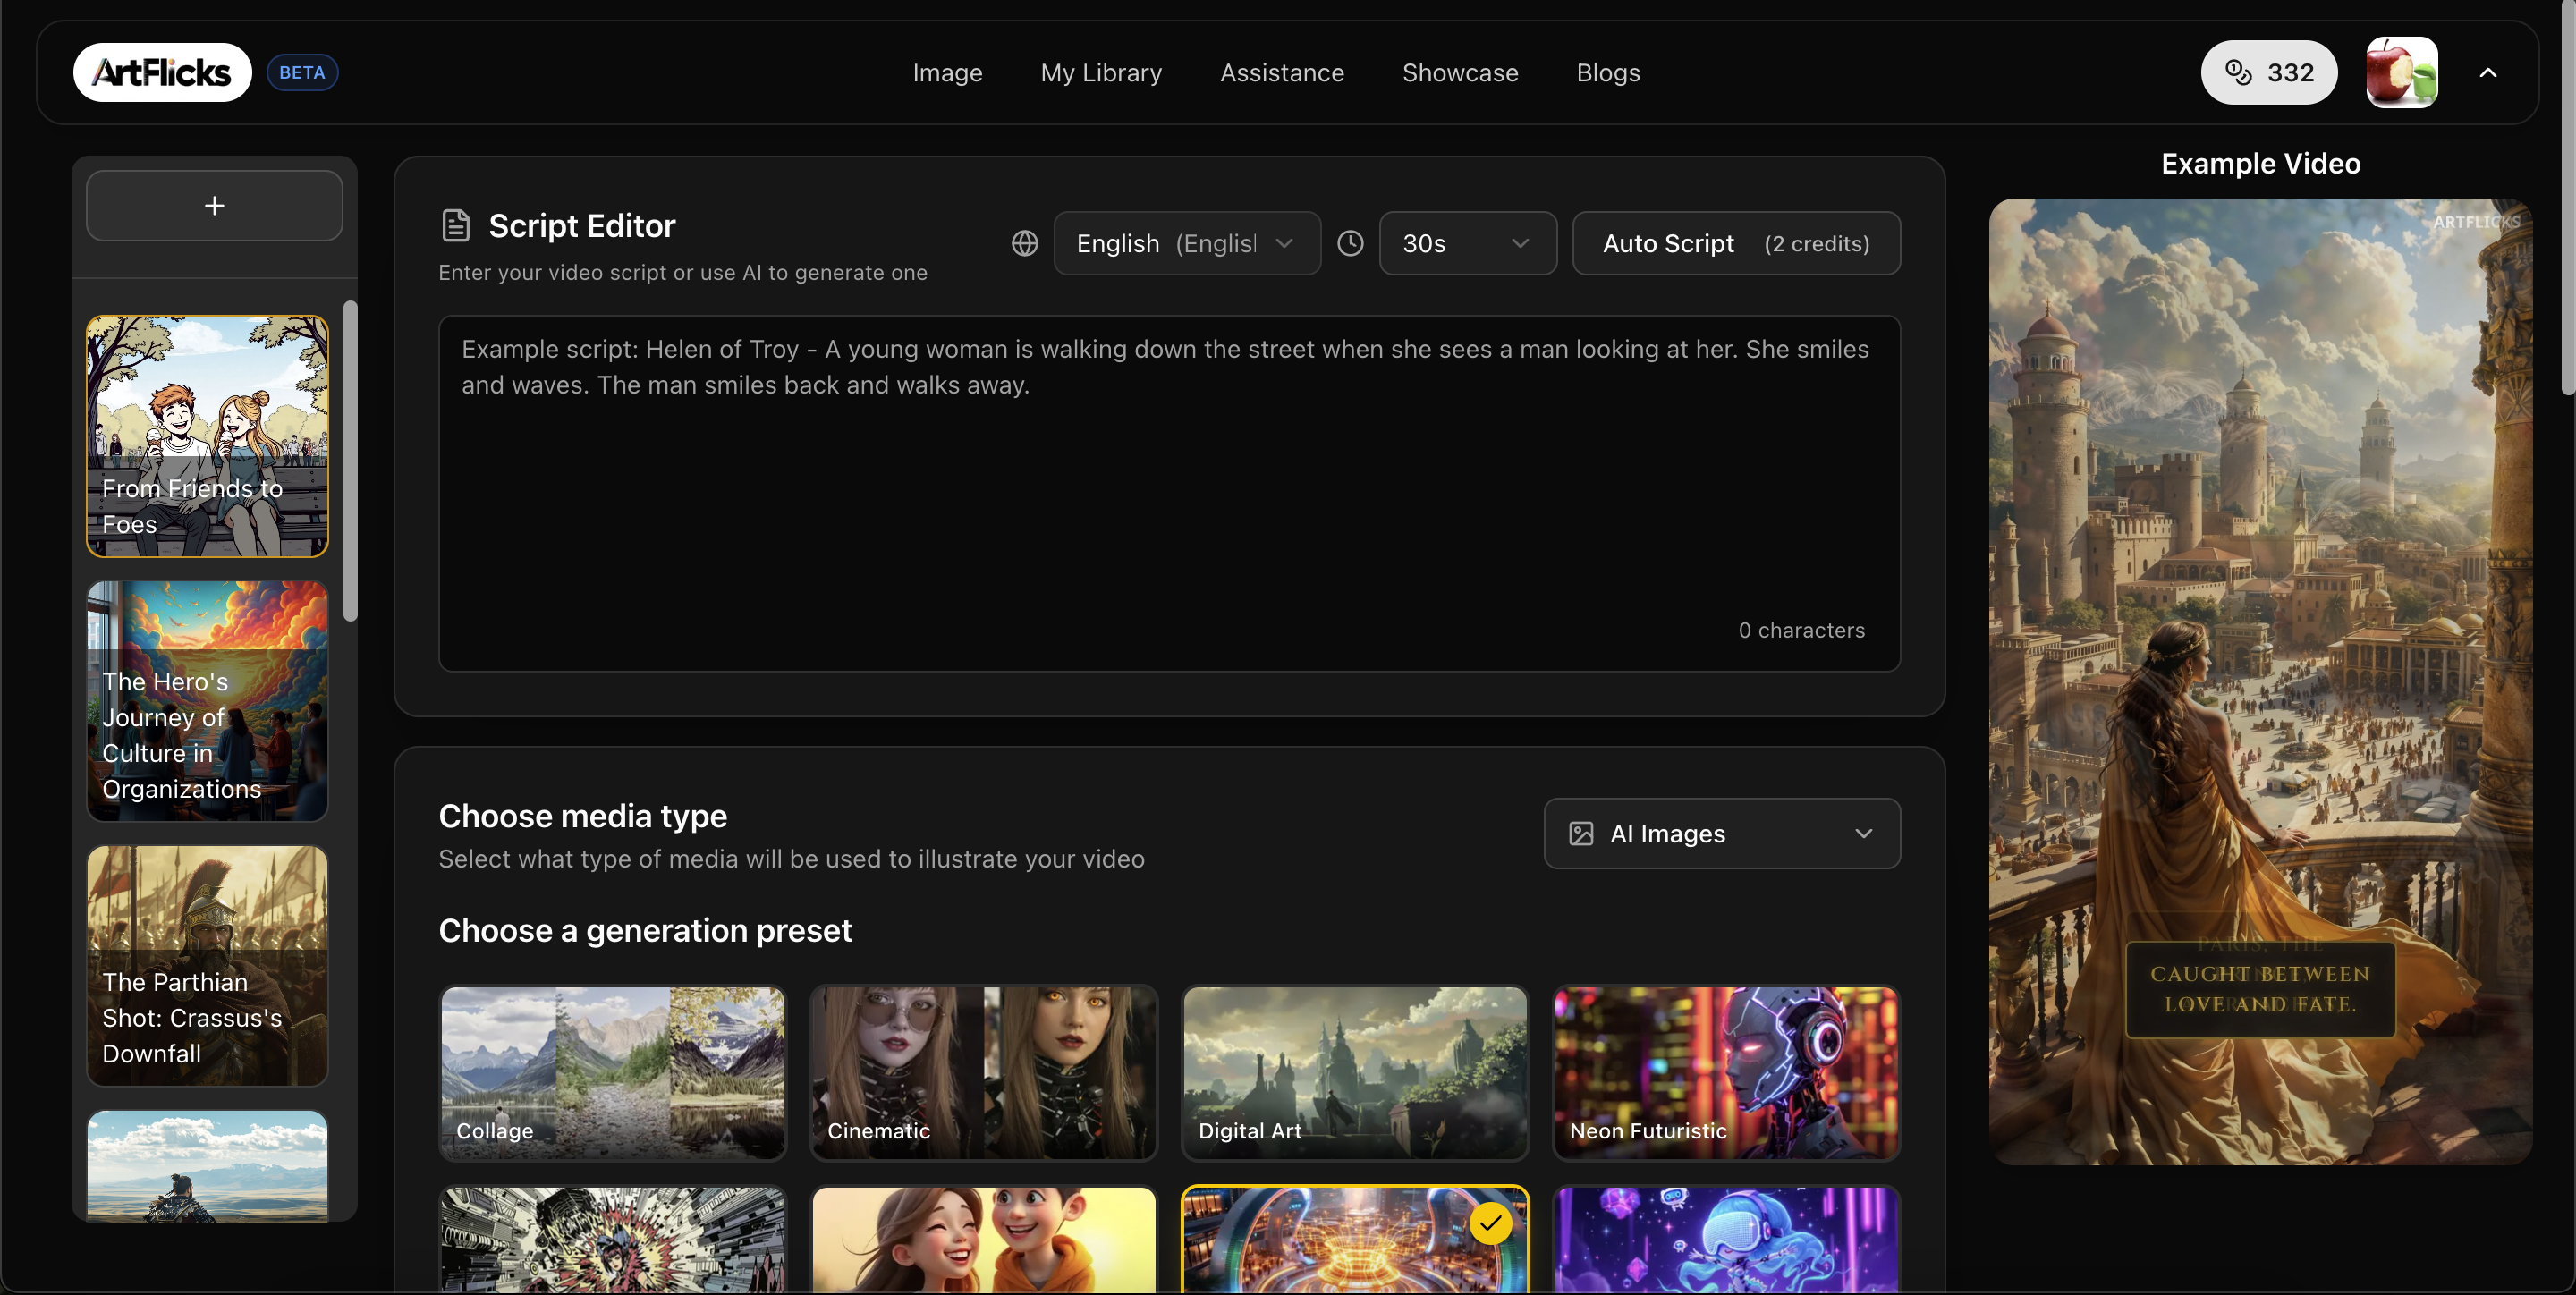Open the Blogs page
The height and width of the screenshot is (1295, 2576).
[x=1608, y=72]
